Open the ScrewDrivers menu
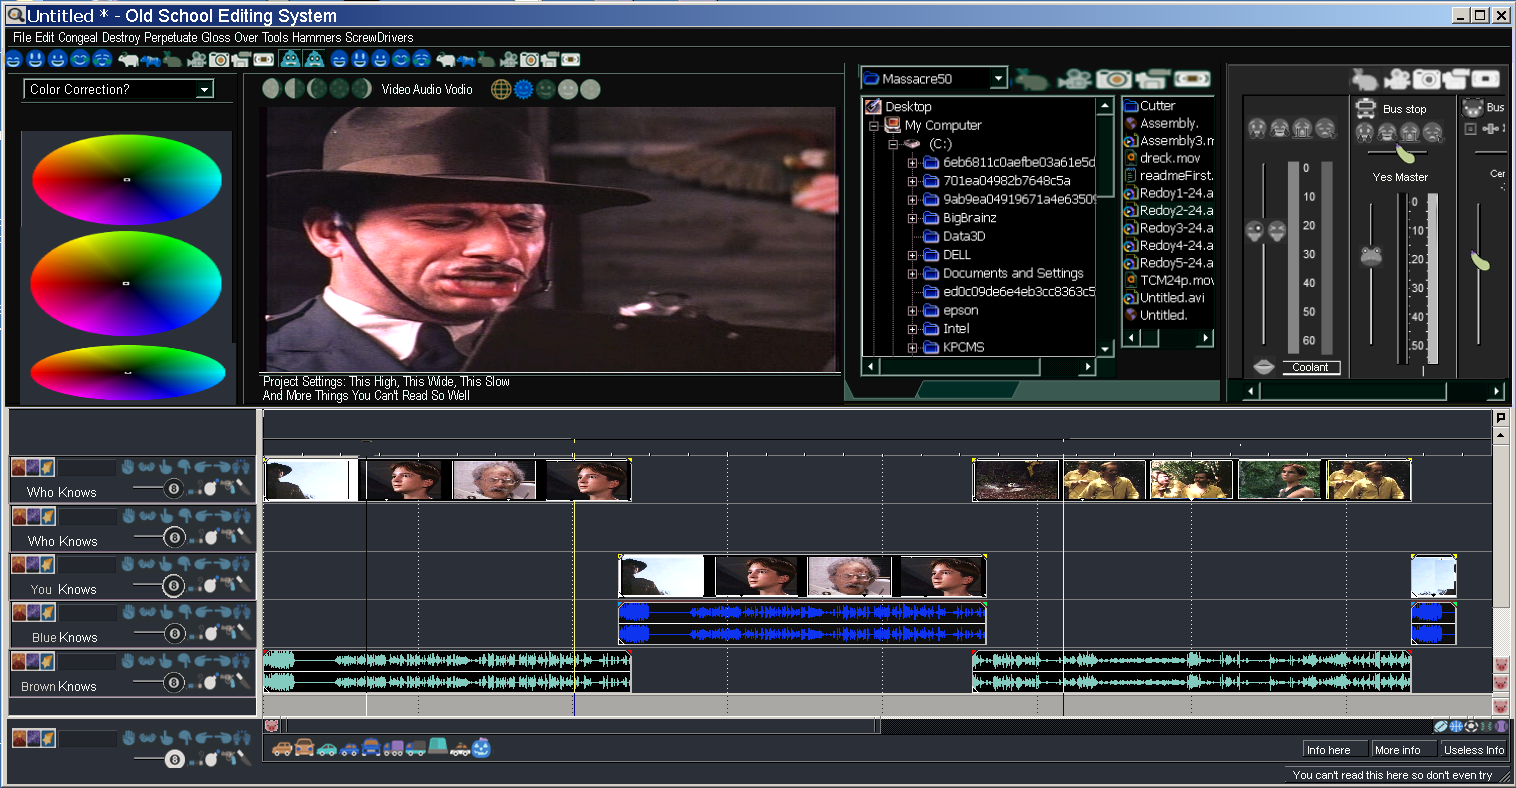Image resolution: width=1516 pixels, height=788 pixels. coord(379,37)
